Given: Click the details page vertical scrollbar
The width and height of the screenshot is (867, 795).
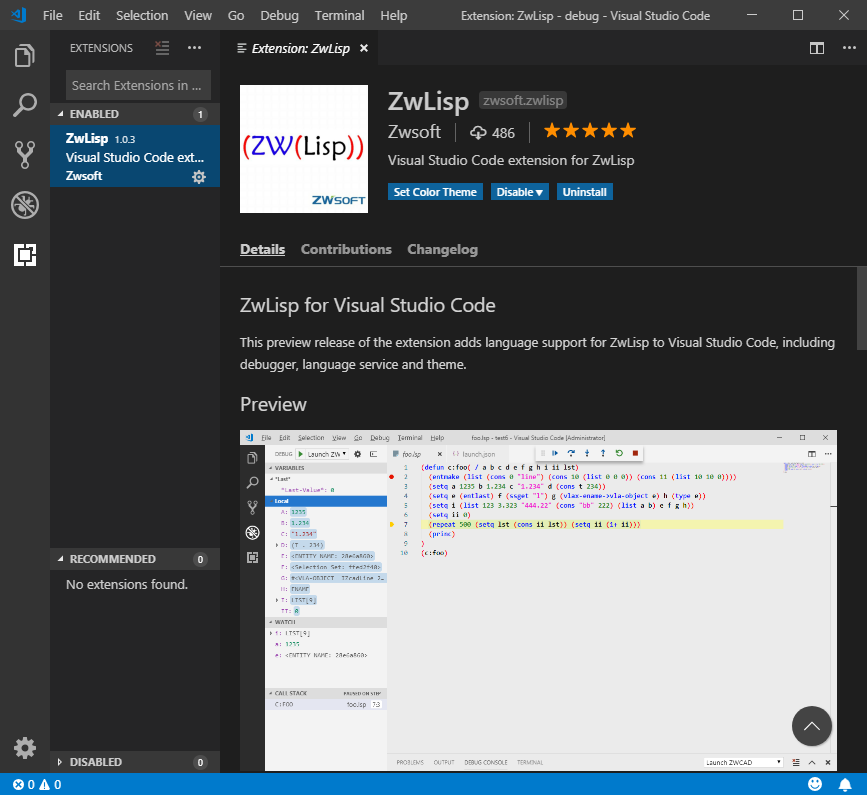Looking at the screenshot, I should (x=861, y=308).
